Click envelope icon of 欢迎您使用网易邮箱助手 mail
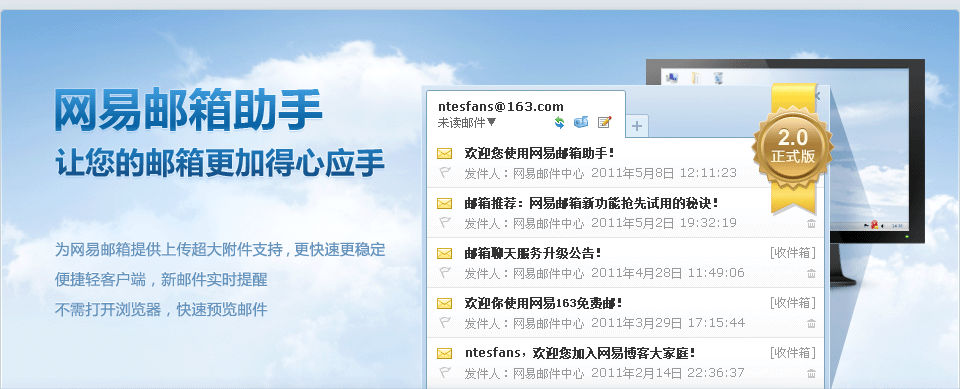Viewport: 960px width, 389px height. click(x=444, y=154)
